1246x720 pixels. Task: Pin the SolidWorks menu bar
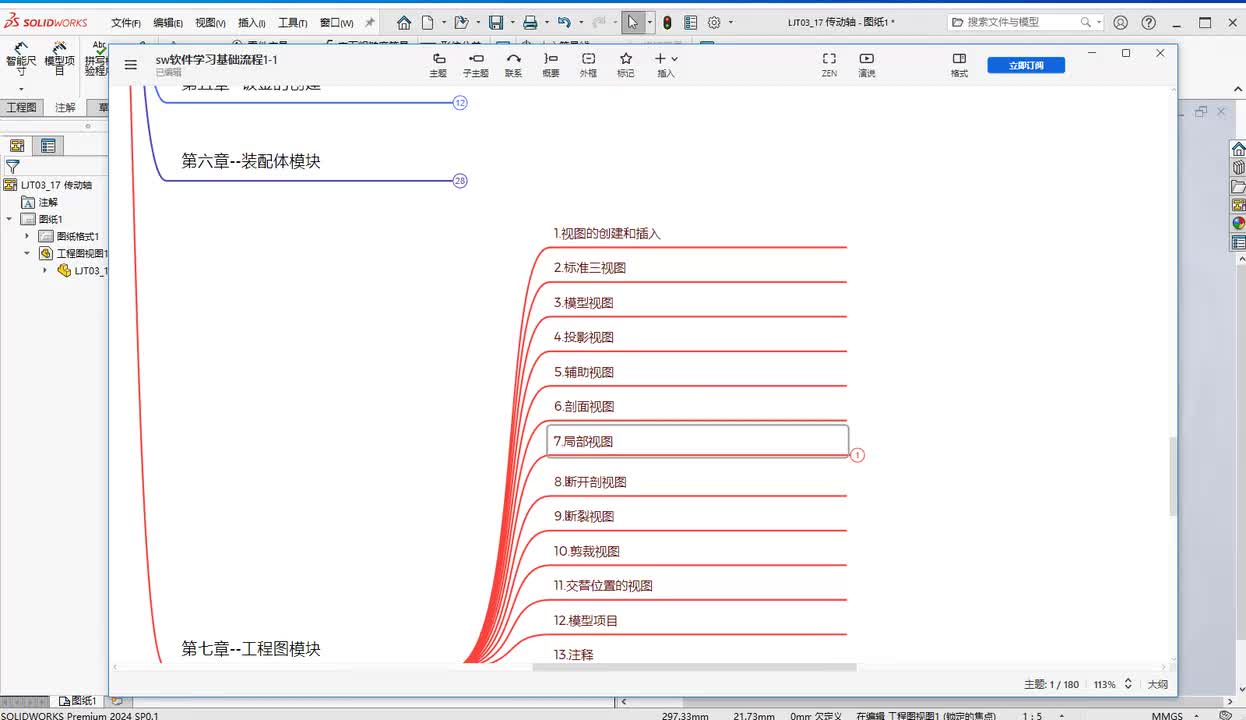pyautogui.click(x=369, y=22)
